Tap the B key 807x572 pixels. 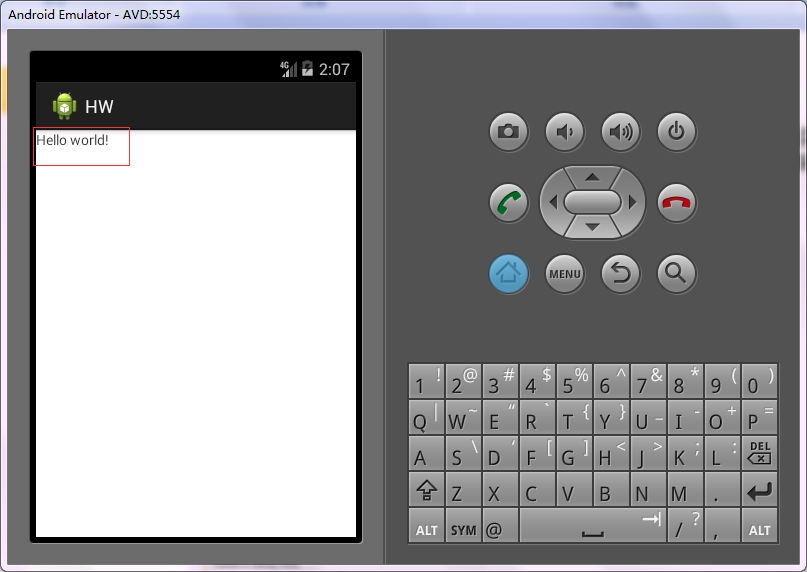611,489
